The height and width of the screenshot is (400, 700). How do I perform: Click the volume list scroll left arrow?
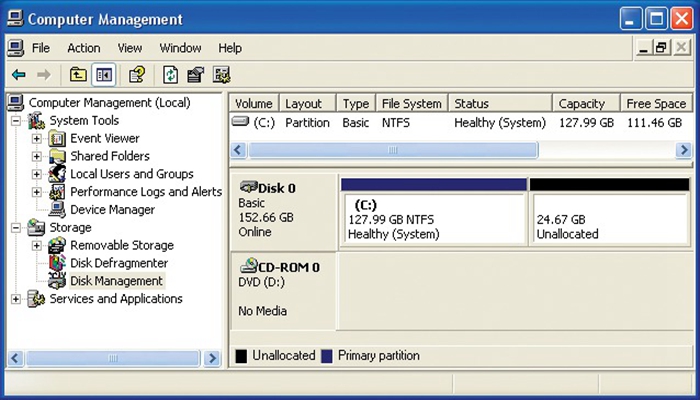click(238, 150)
